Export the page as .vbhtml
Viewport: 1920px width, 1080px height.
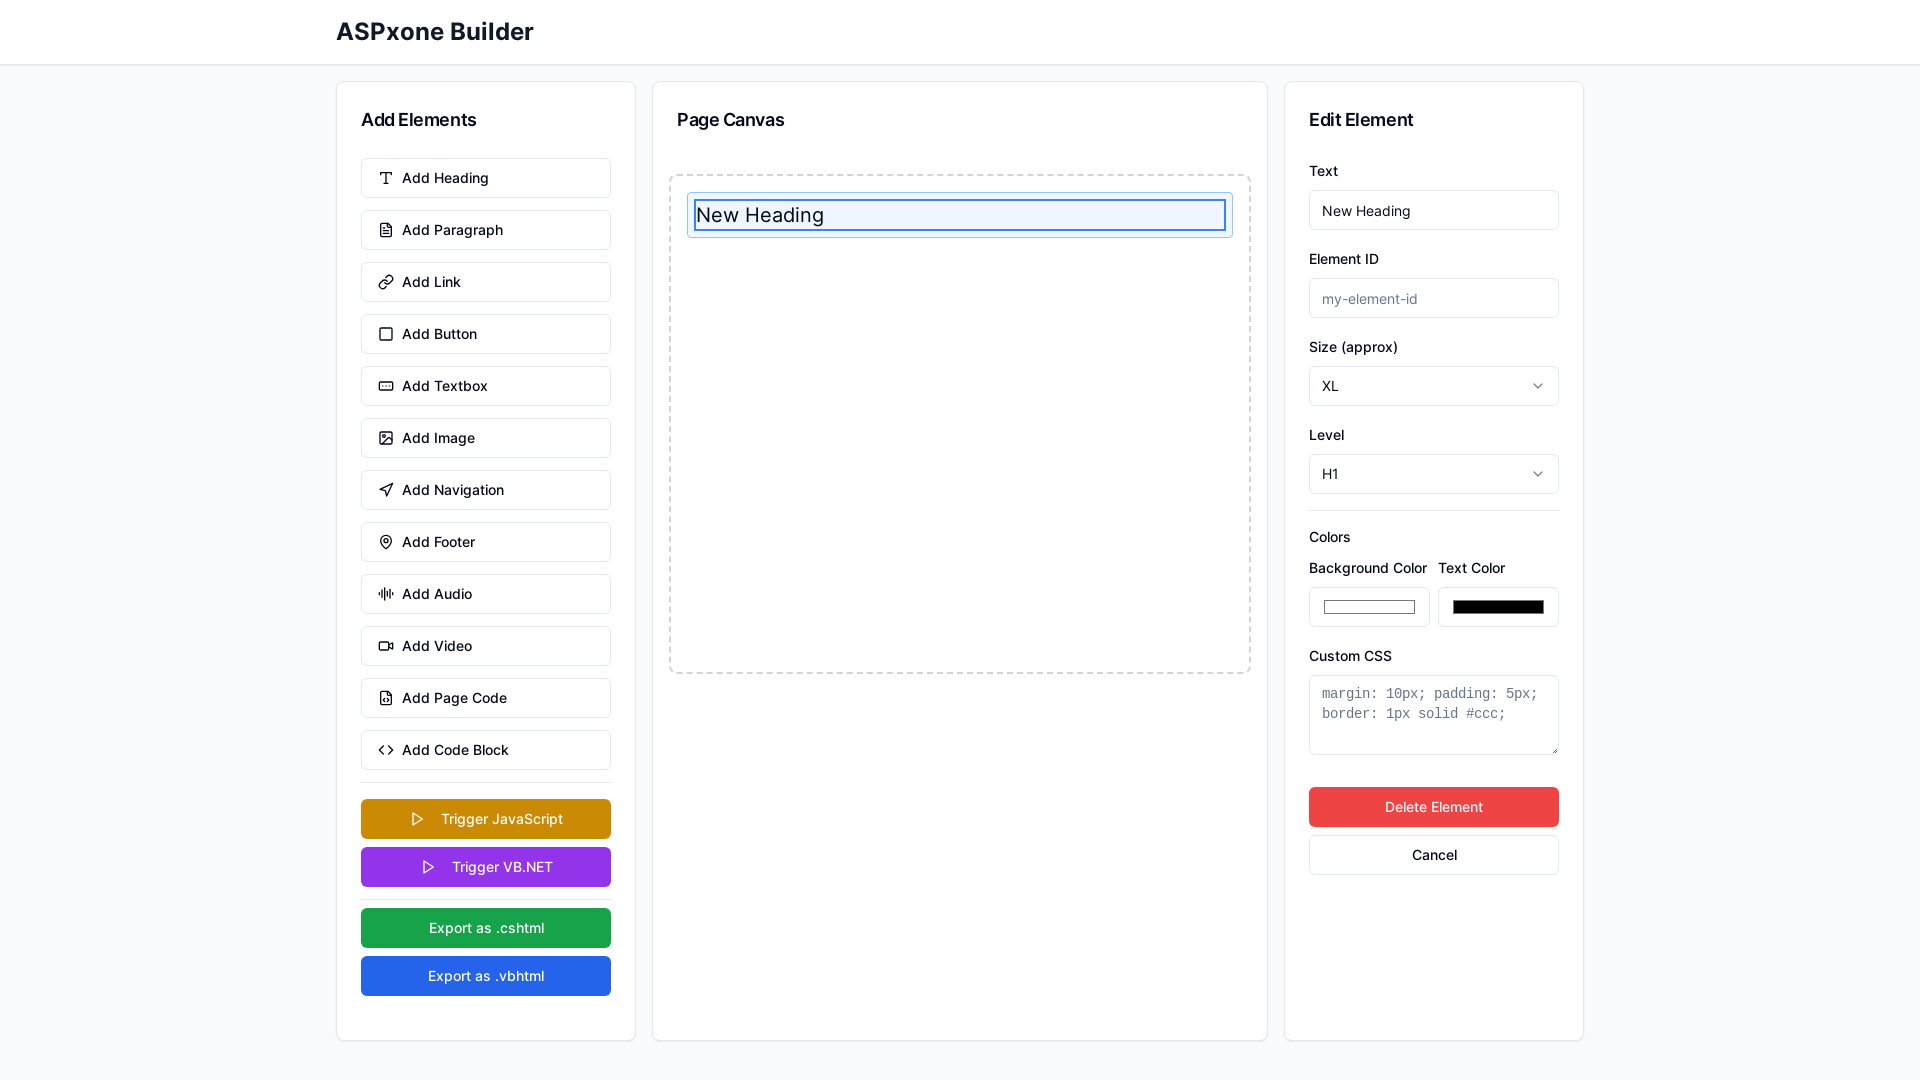pos(486,976)
